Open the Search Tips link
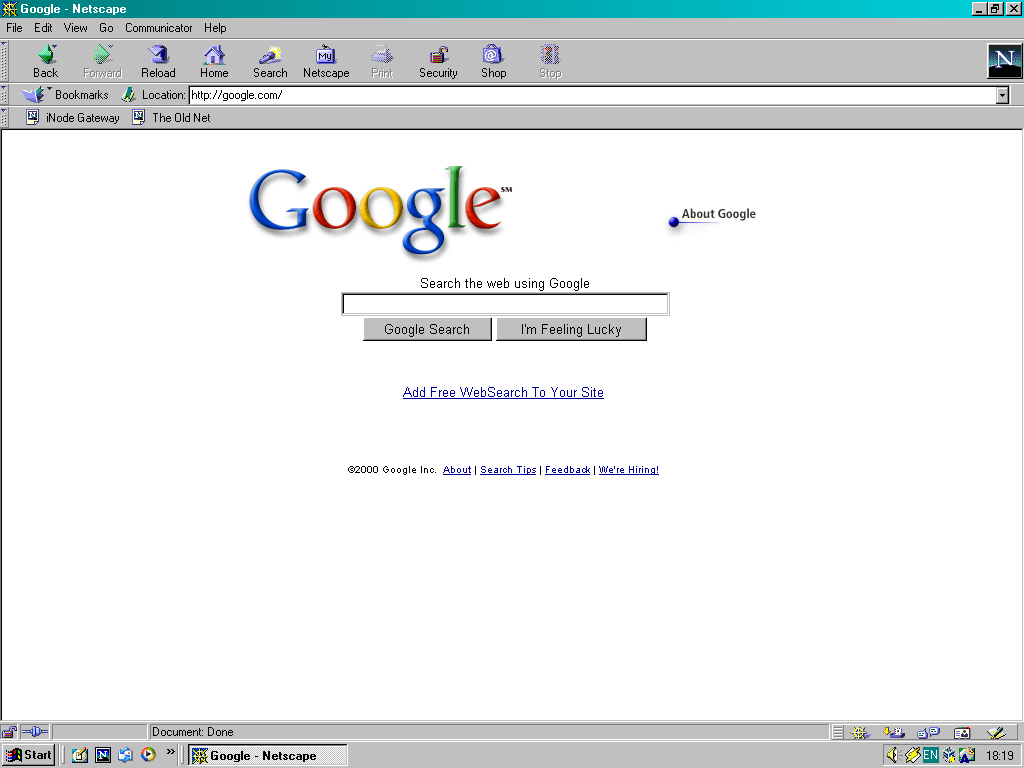Screen dimensions: 1024x768 point(508,470)
